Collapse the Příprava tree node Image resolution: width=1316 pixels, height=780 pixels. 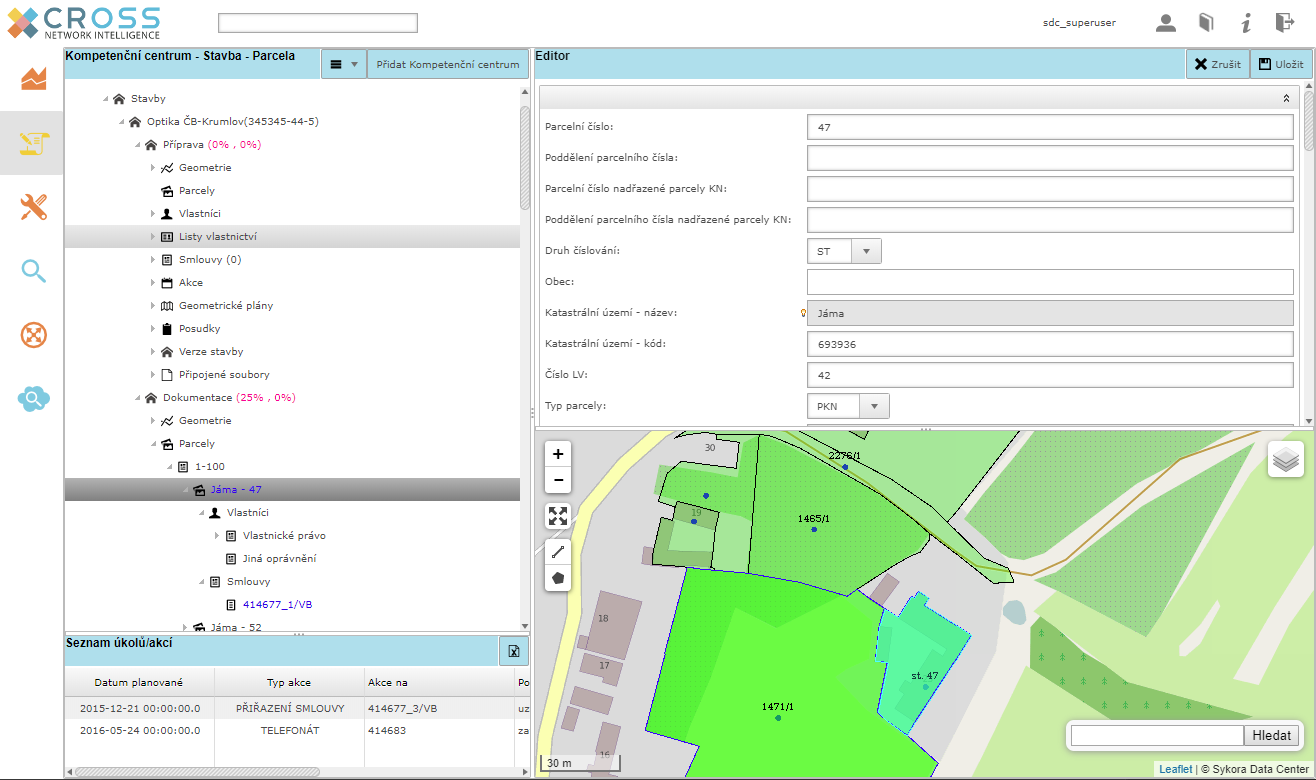pos(137,145)
